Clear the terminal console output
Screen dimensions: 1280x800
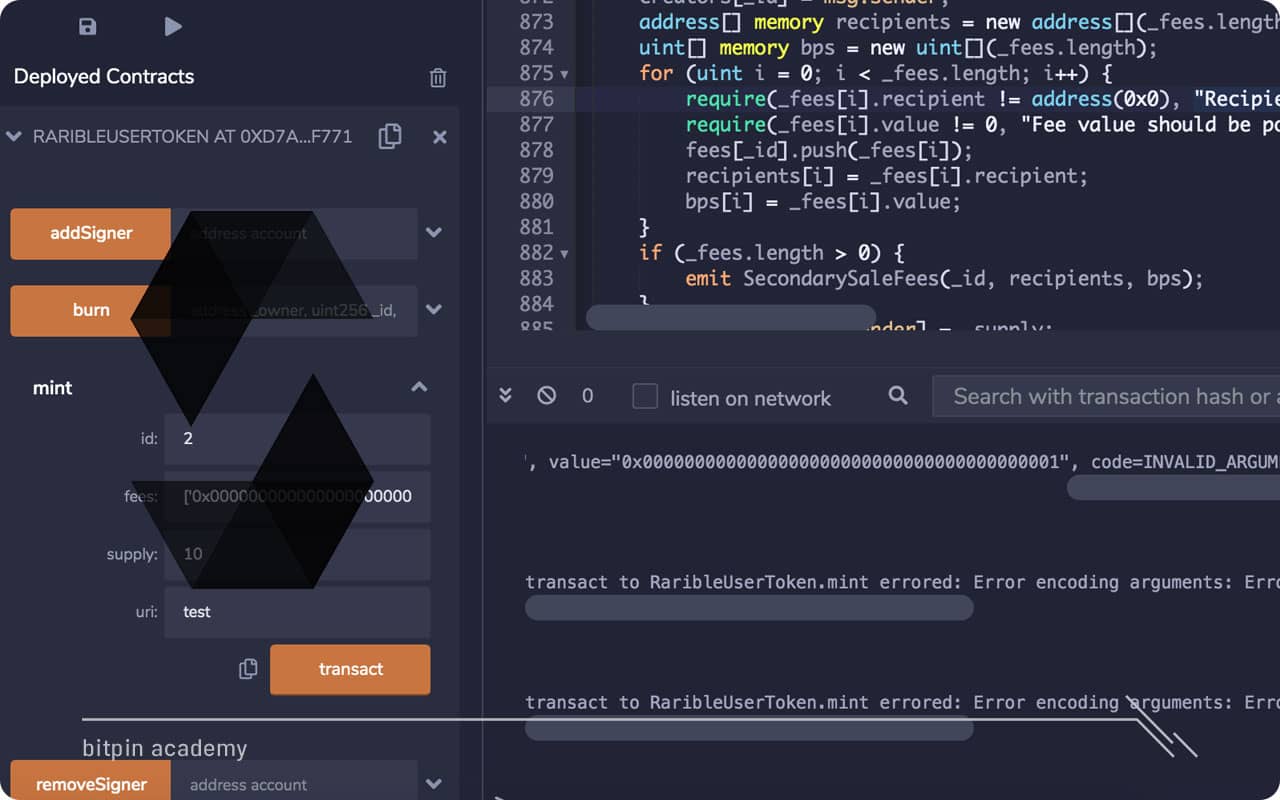tap(546, 396)
